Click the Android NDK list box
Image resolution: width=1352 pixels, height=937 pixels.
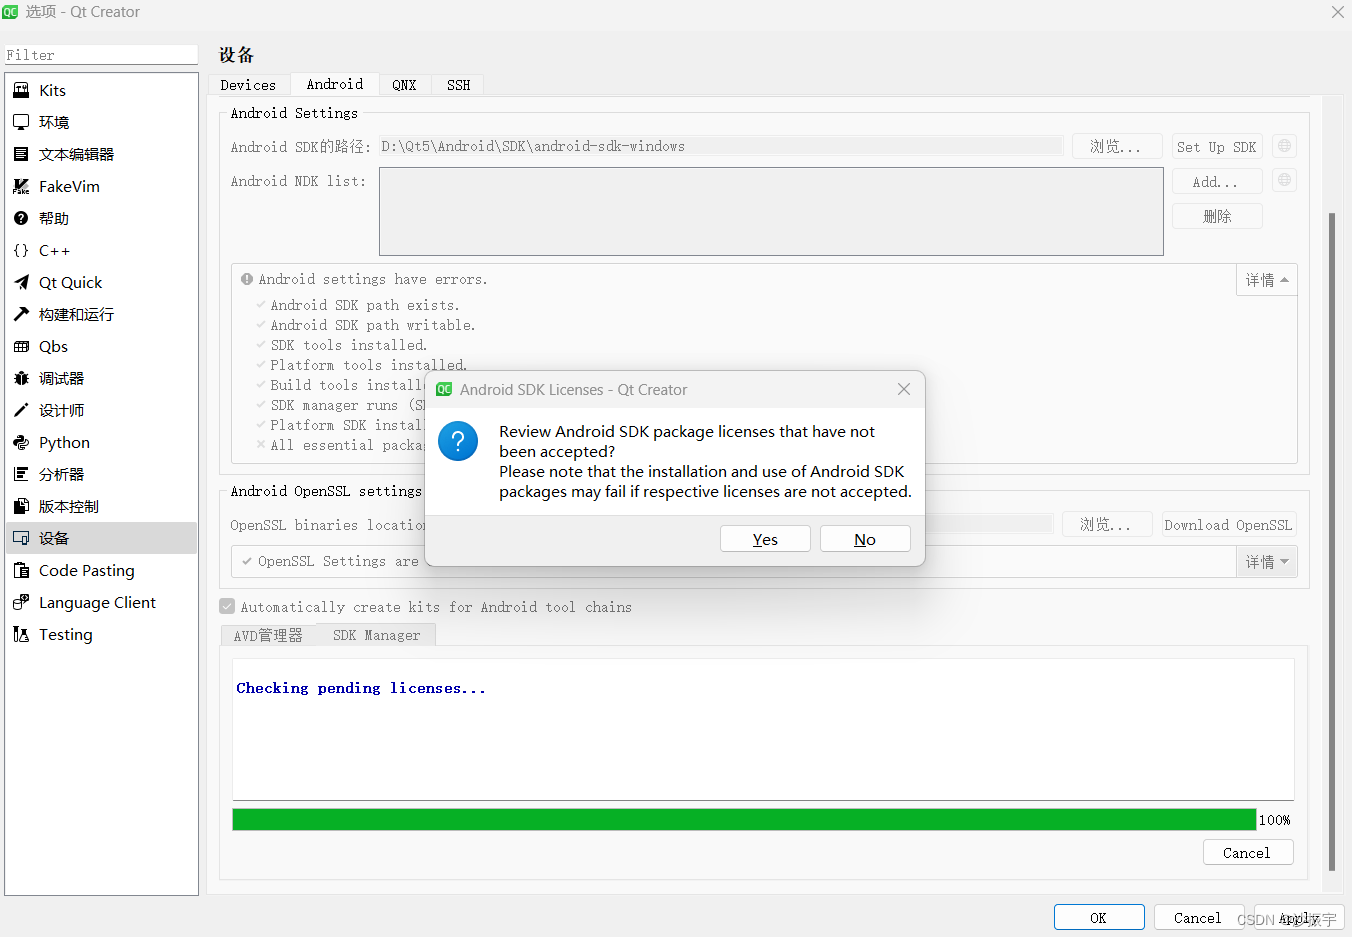(771, 211)
